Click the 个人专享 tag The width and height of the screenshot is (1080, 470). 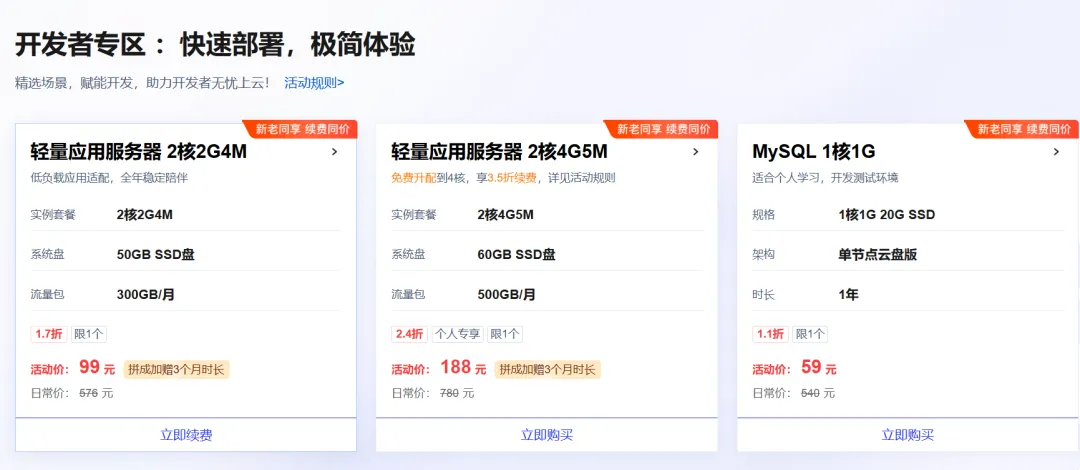point(458,334)
